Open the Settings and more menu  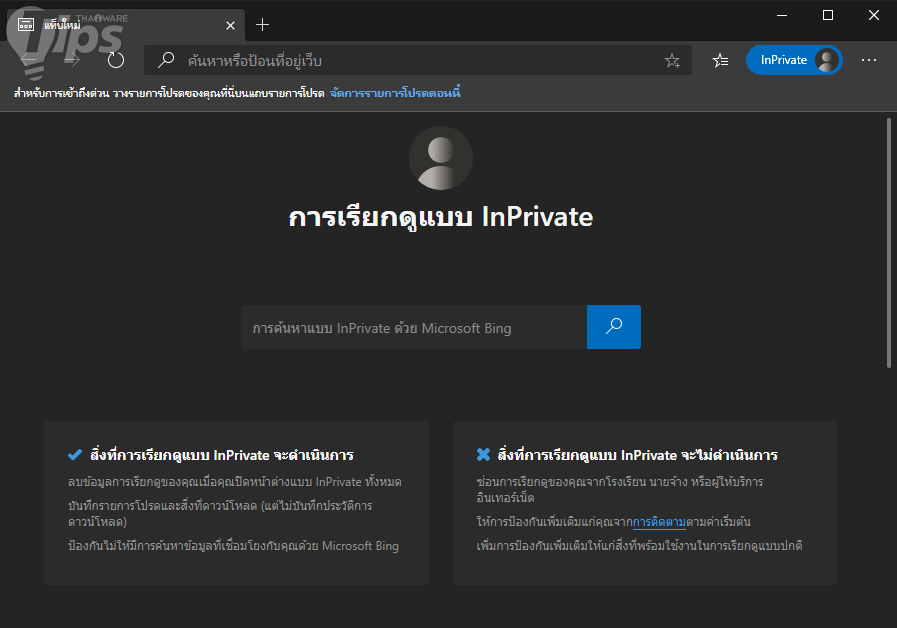(x=868, y=60)
